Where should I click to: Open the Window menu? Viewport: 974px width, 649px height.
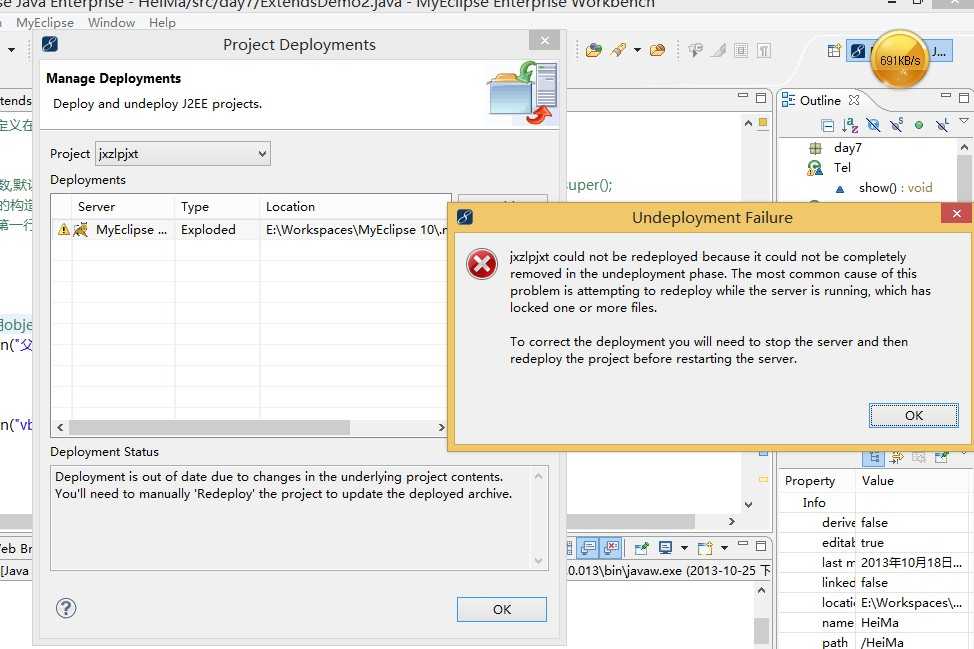click(111, 22)
